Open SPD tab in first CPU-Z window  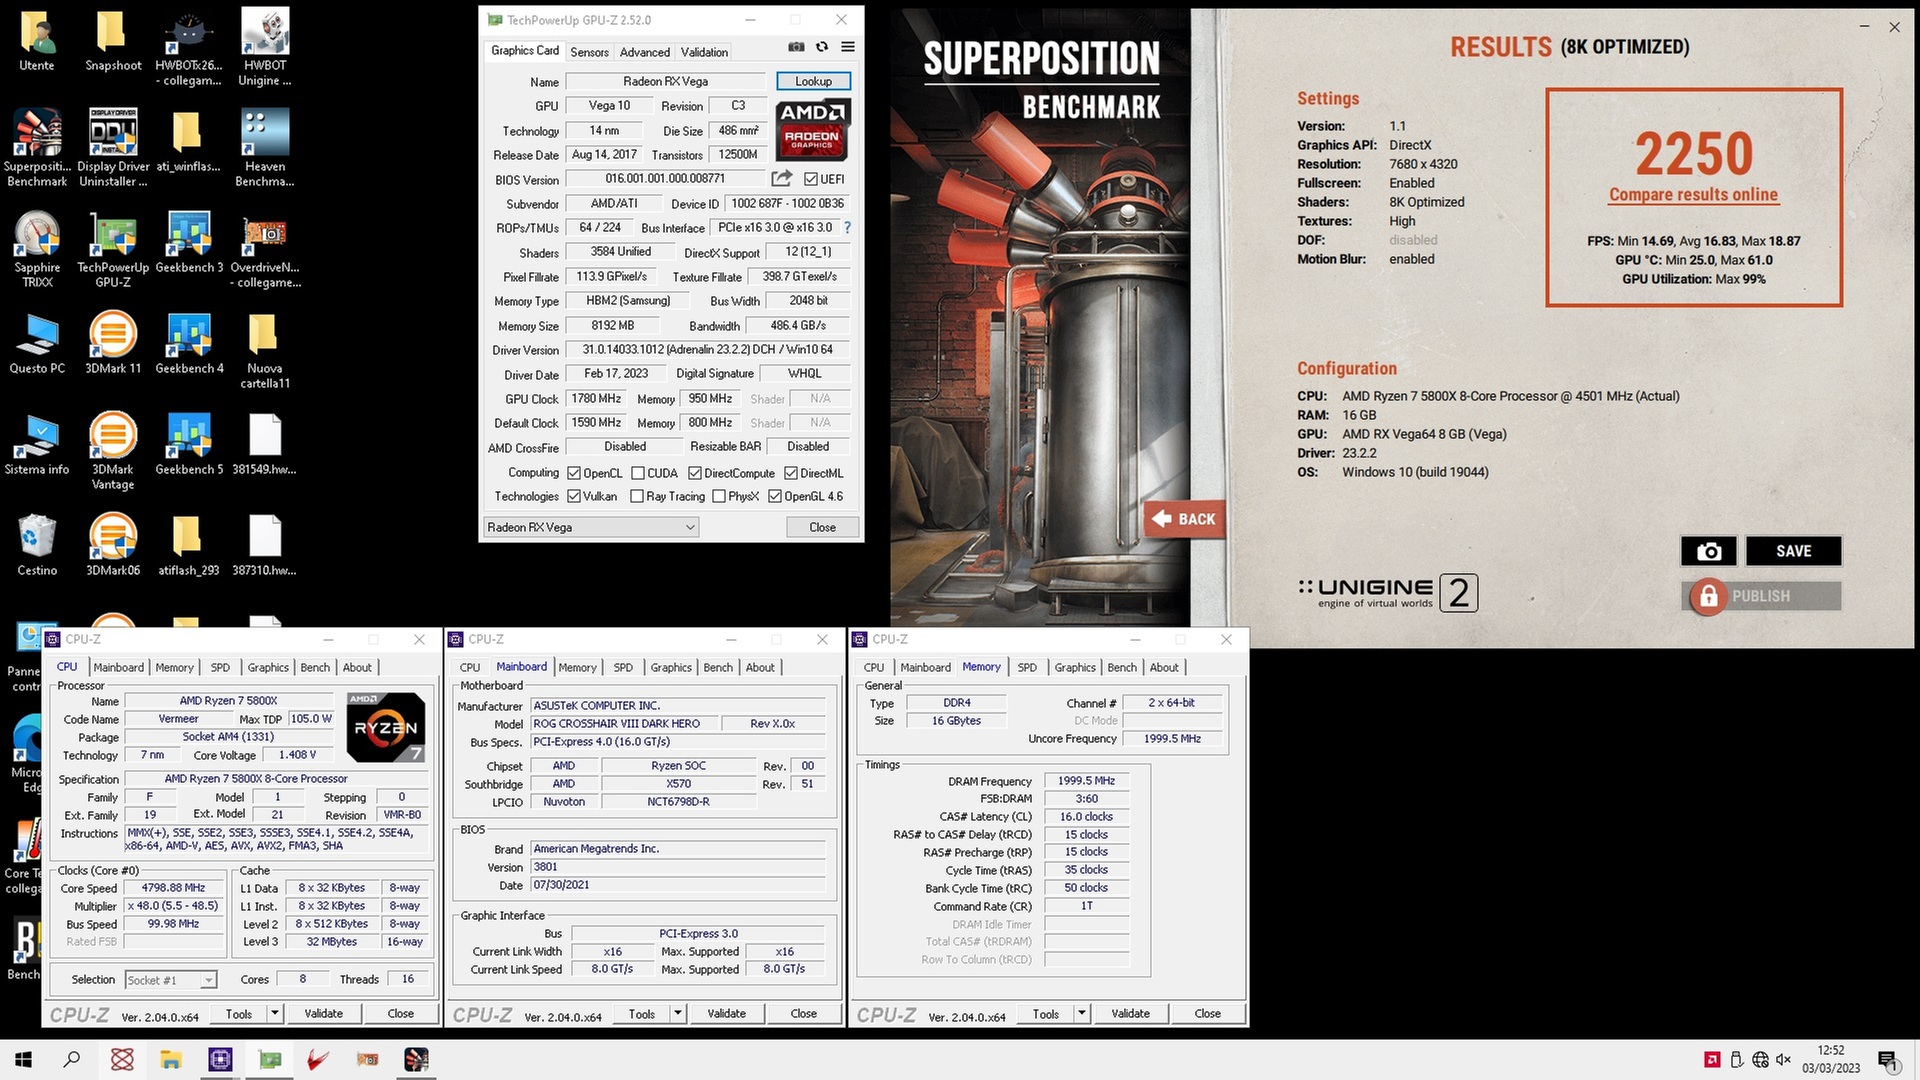(x=220, y=667)
